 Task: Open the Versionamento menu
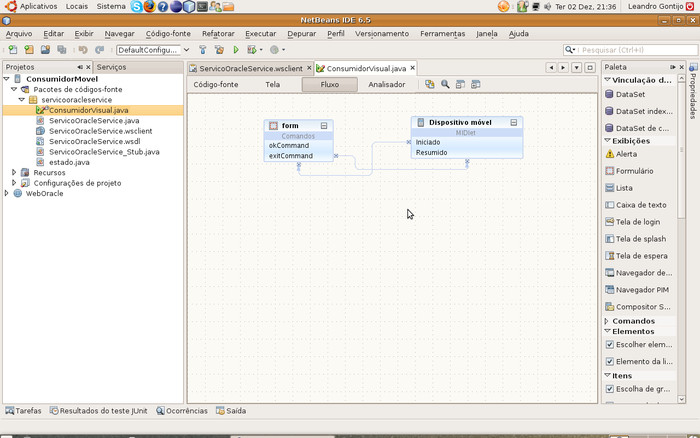click(x=382, y=33)
